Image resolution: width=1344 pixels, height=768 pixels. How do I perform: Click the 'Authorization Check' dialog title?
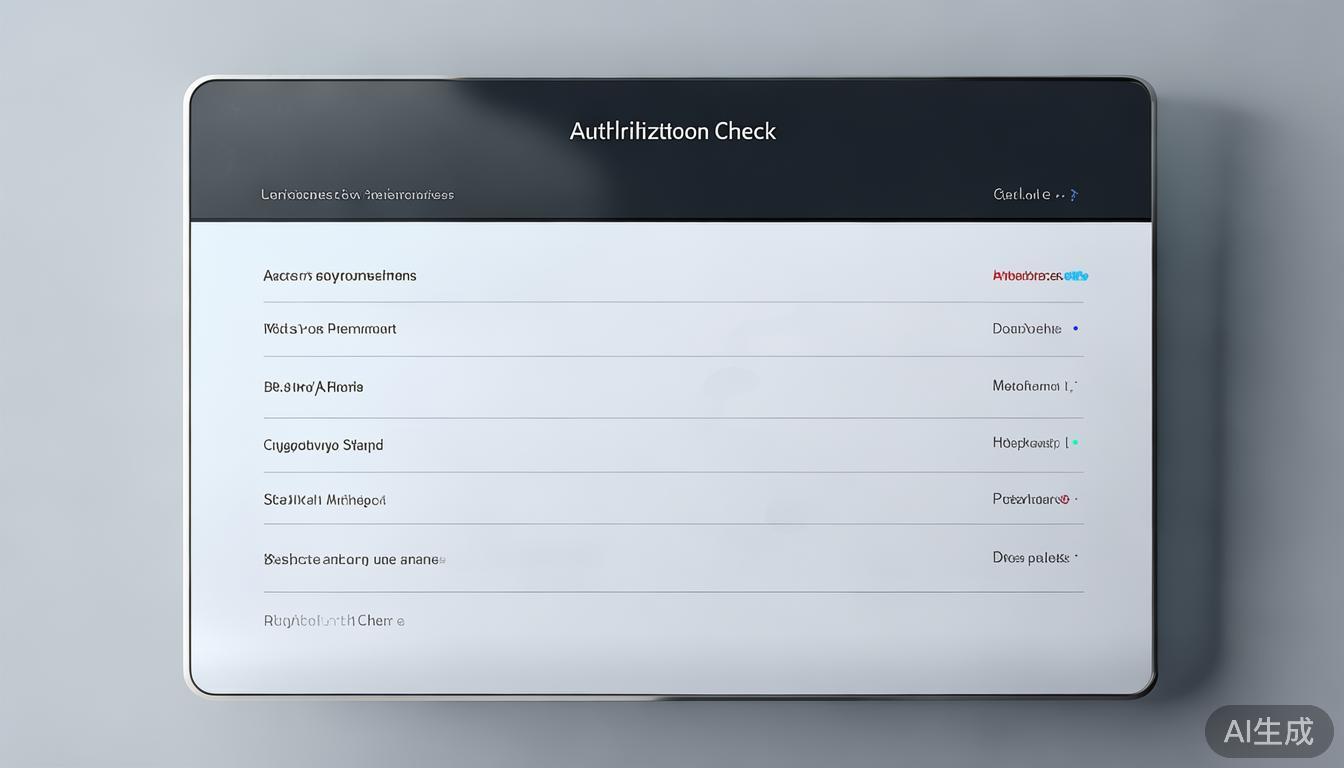tap(672, 131)
